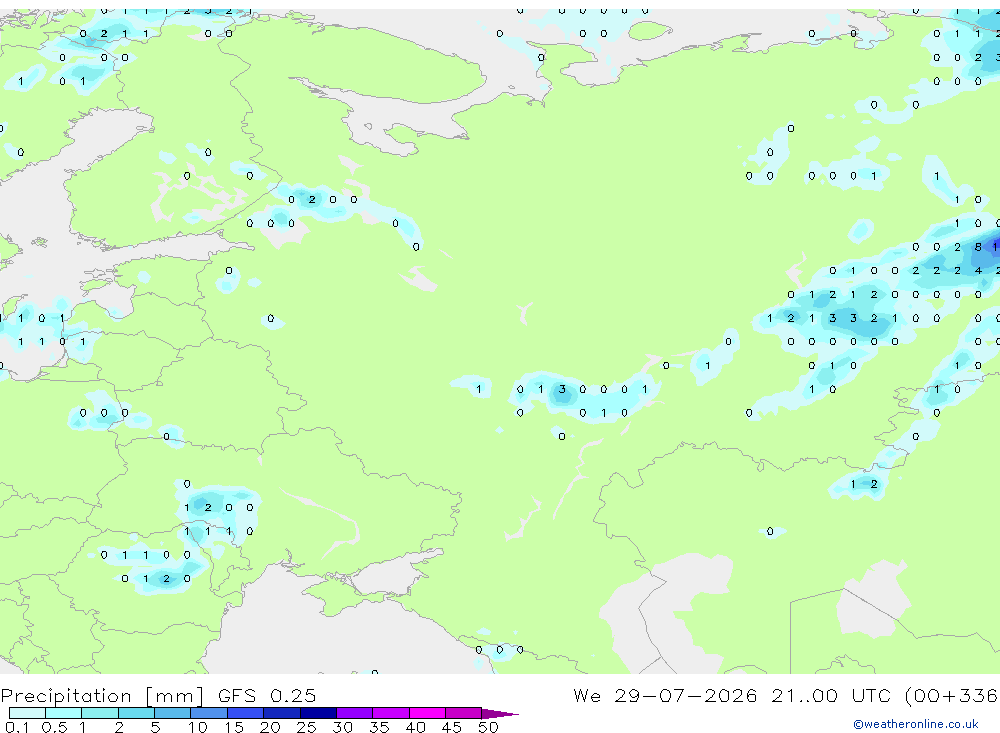Screen dimensions: 1000x733
Task: Click the 1–2 mm legend color swatch
Action: 100,713
